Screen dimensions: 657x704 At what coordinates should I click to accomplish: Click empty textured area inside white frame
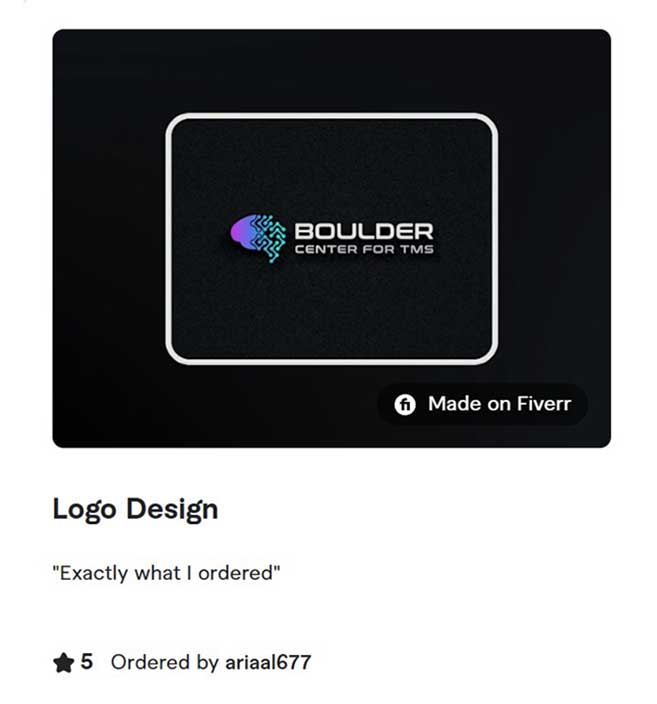tap(331, 310)
